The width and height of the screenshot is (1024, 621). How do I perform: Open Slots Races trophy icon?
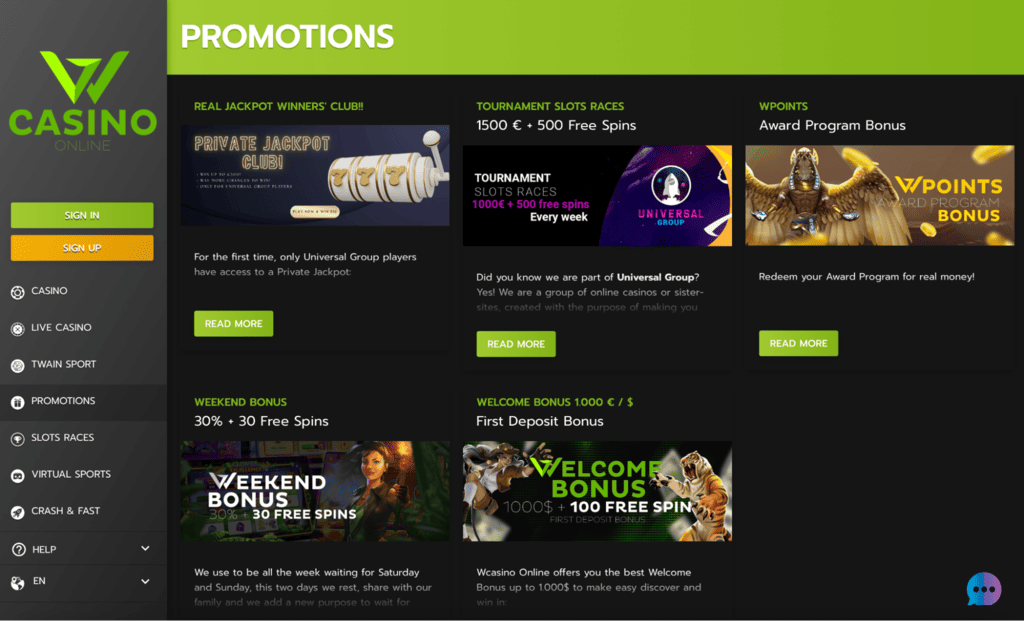(18, 439)
